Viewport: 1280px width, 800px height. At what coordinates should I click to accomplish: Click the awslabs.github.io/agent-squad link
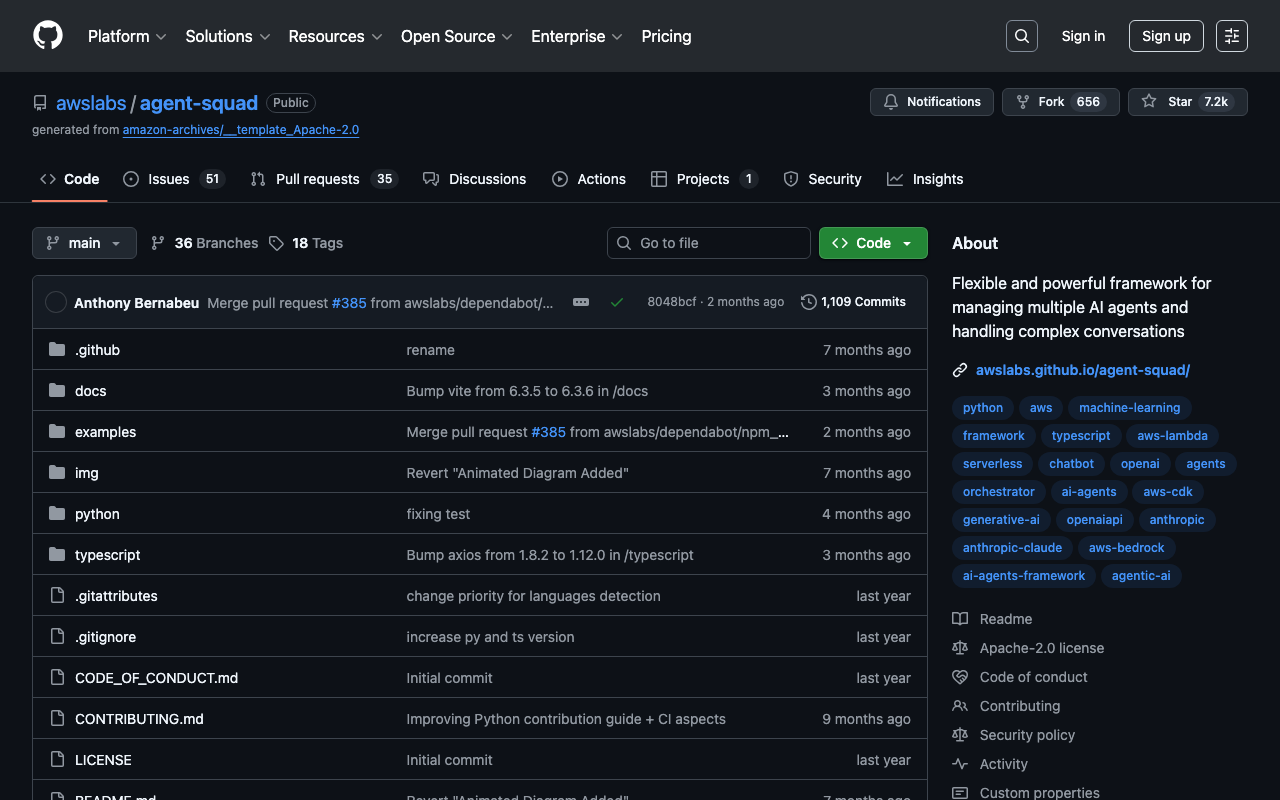pyautogui.click(x=1083, y=370)
